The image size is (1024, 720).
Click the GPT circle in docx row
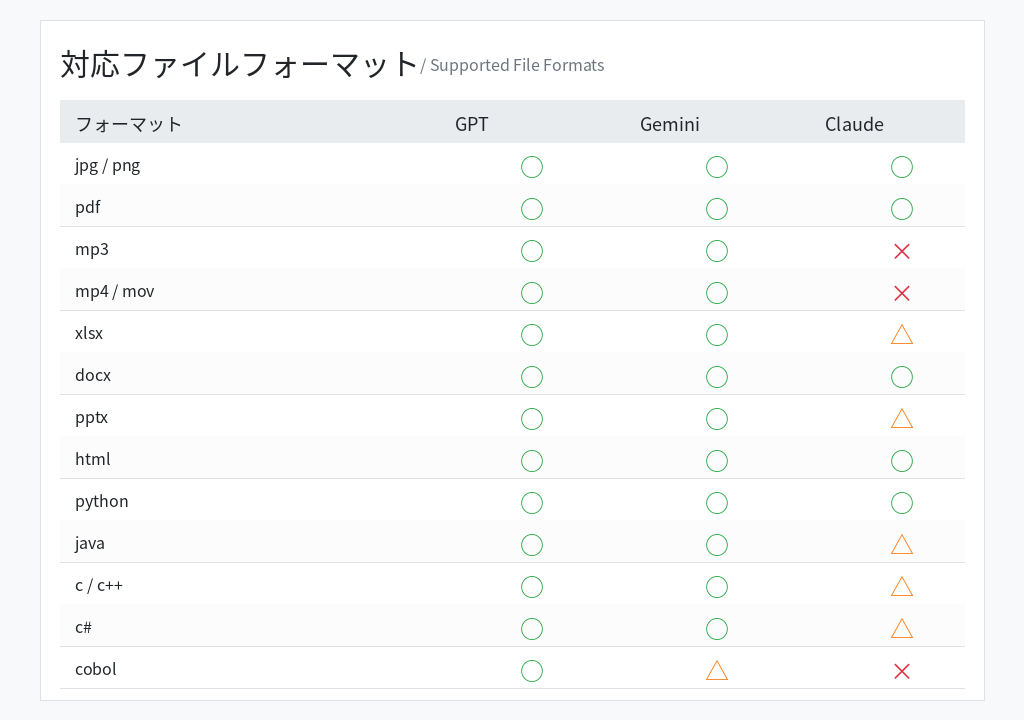click(532, 377)
